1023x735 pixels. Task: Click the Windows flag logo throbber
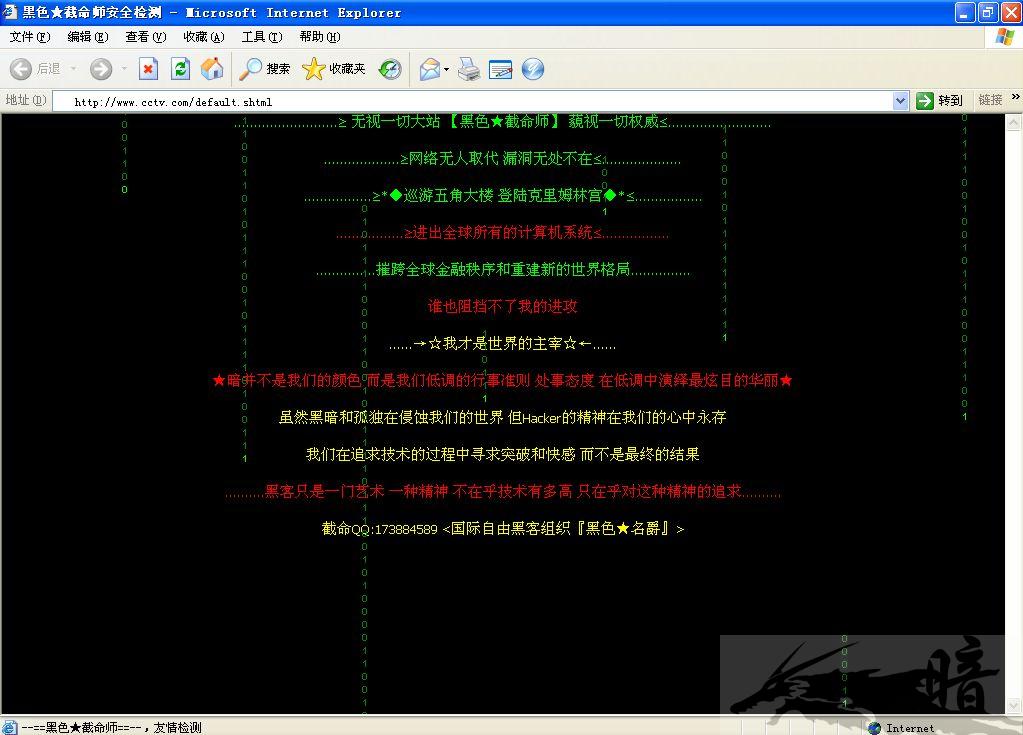pos(1005,37)
